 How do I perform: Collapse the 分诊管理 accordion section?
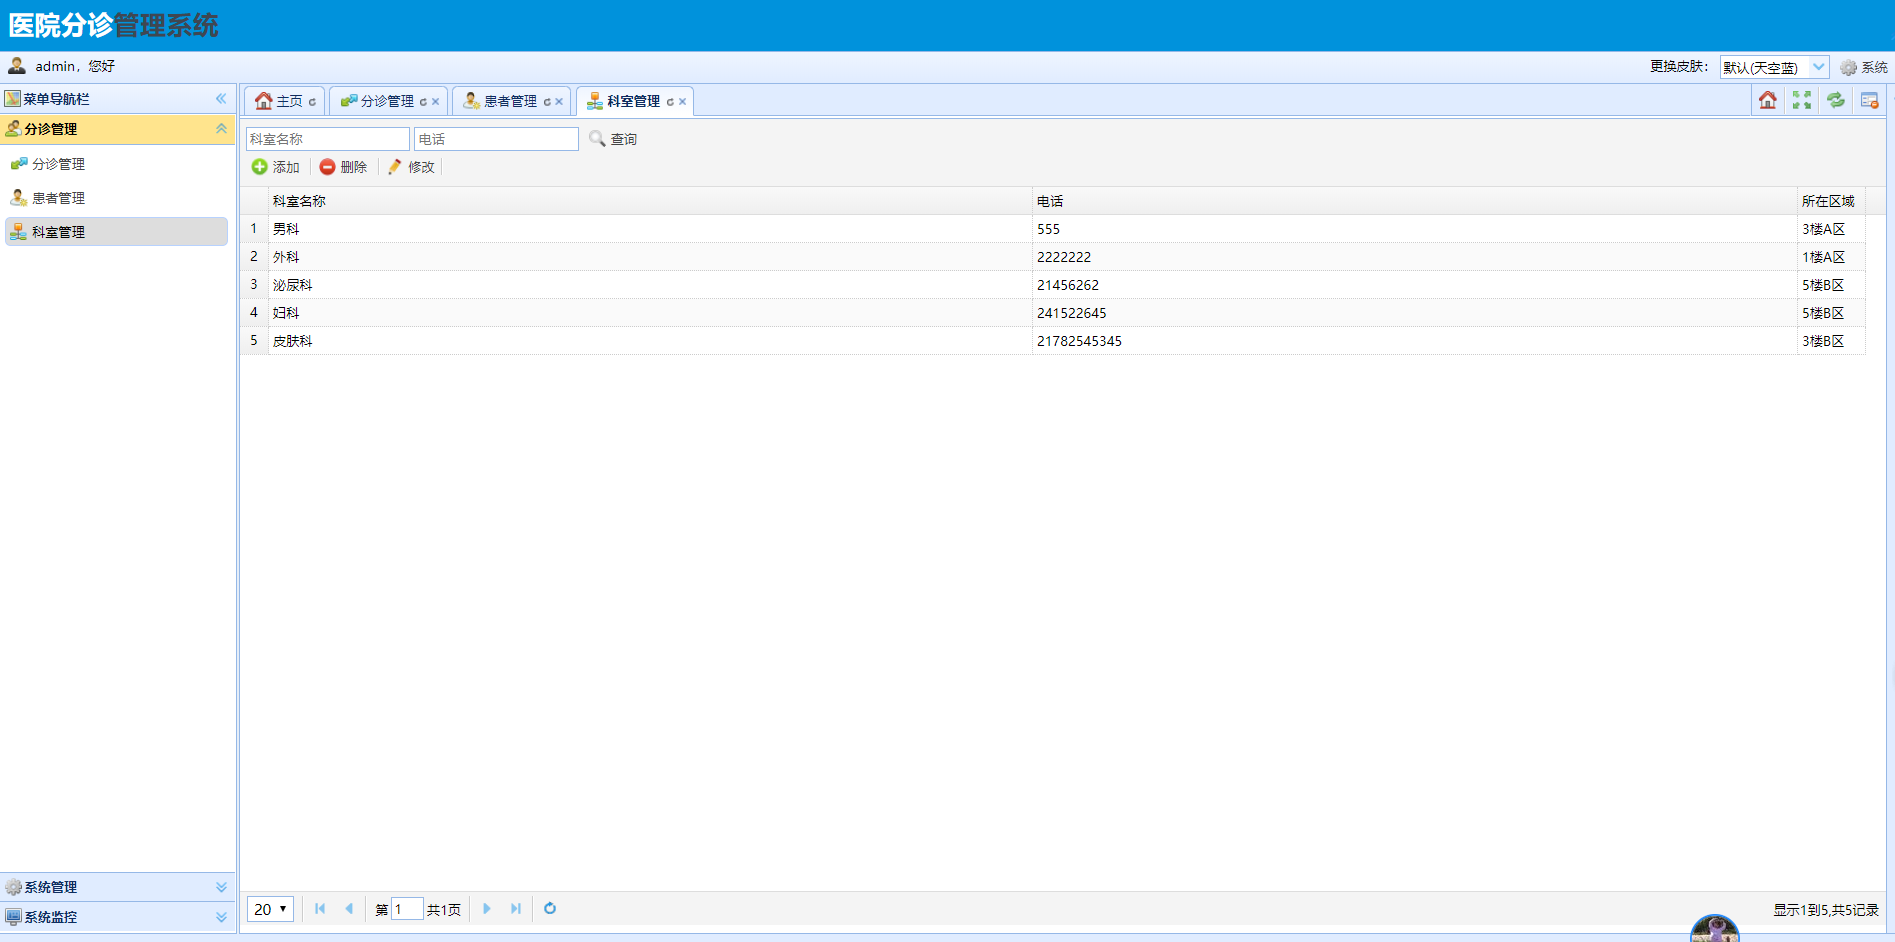(221, 128)
